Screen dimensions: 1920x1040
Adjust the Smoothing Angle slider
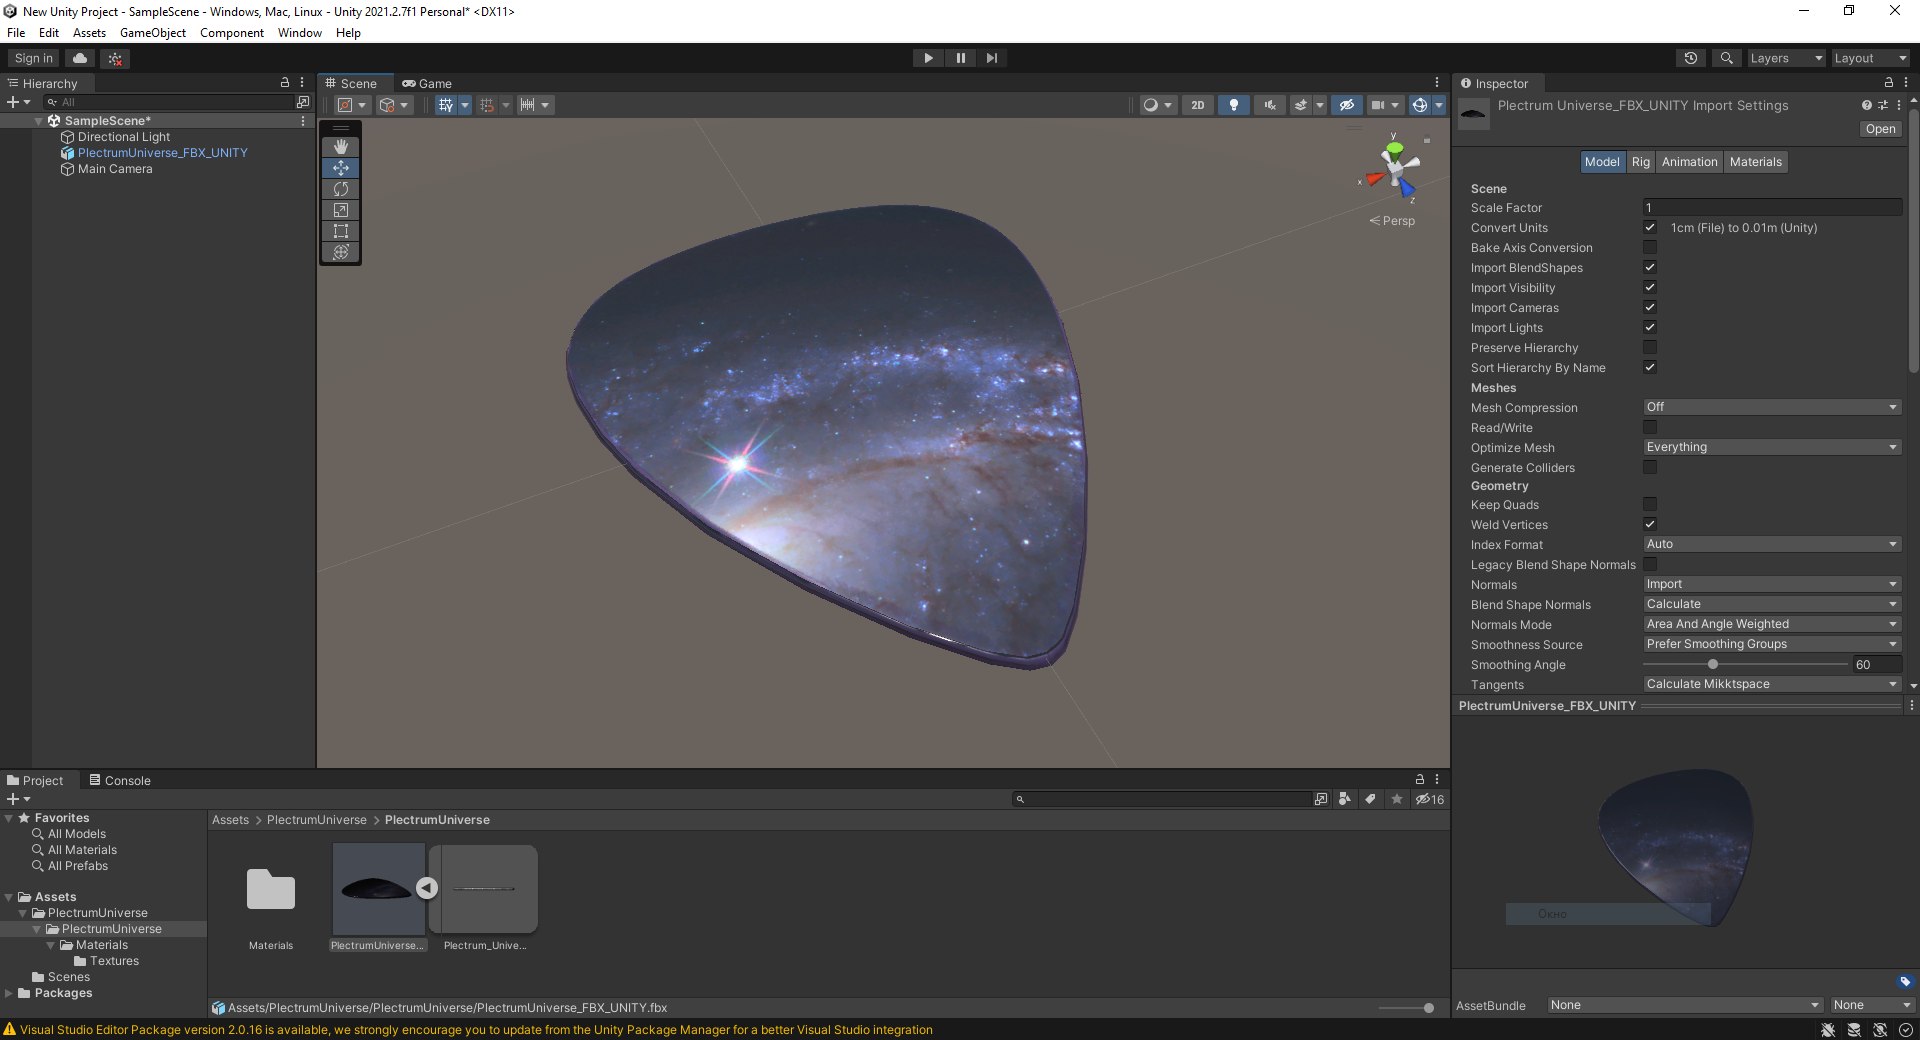[1745, 664]
